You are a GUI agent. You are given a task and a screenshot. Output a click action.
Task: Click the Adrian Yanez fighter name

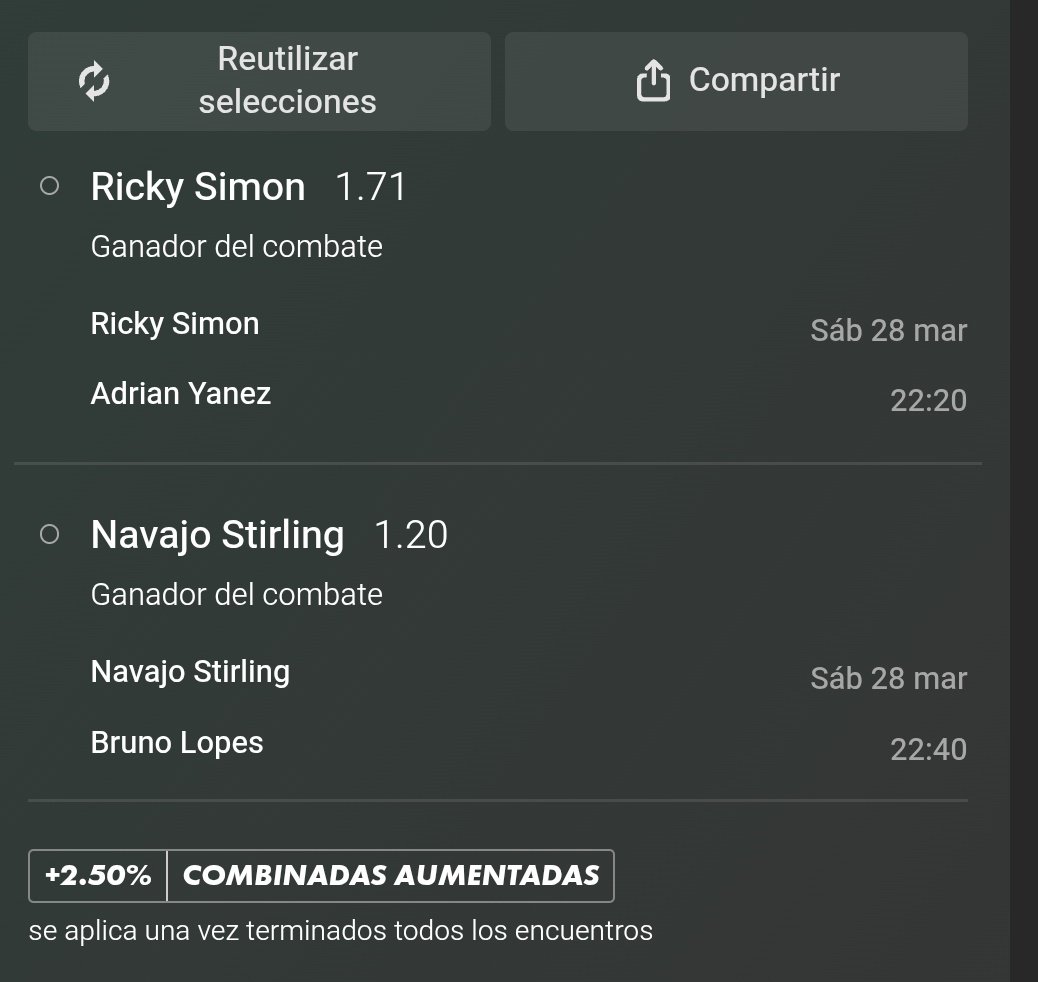tap(181, 394)
